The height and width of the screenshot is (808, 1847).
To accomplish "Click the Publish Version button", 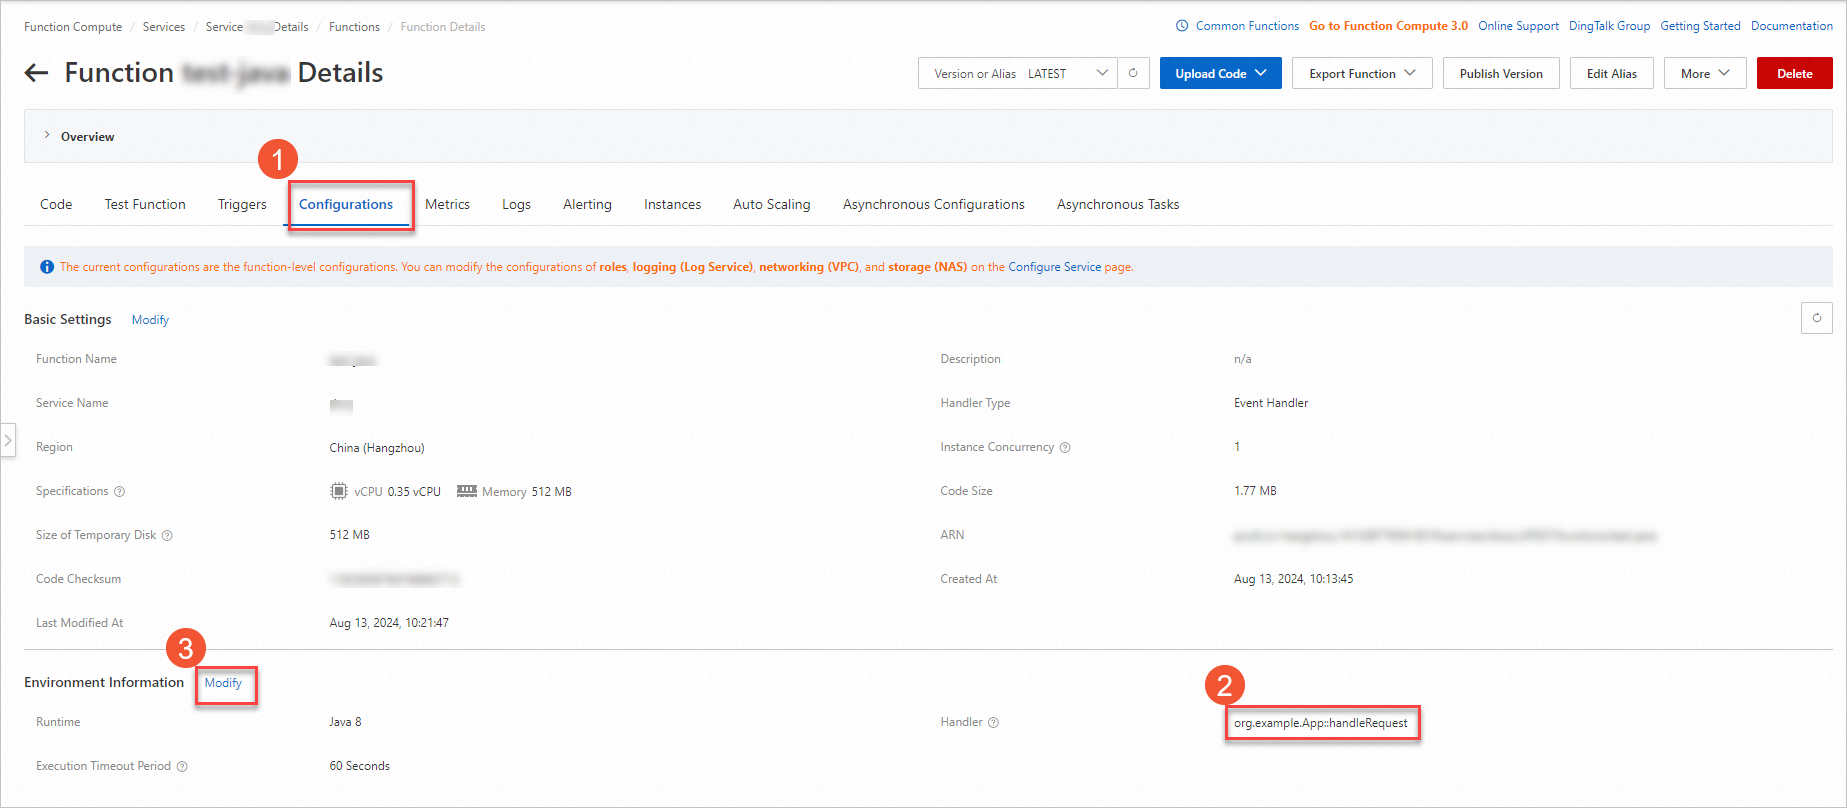I will [1501, 73].
